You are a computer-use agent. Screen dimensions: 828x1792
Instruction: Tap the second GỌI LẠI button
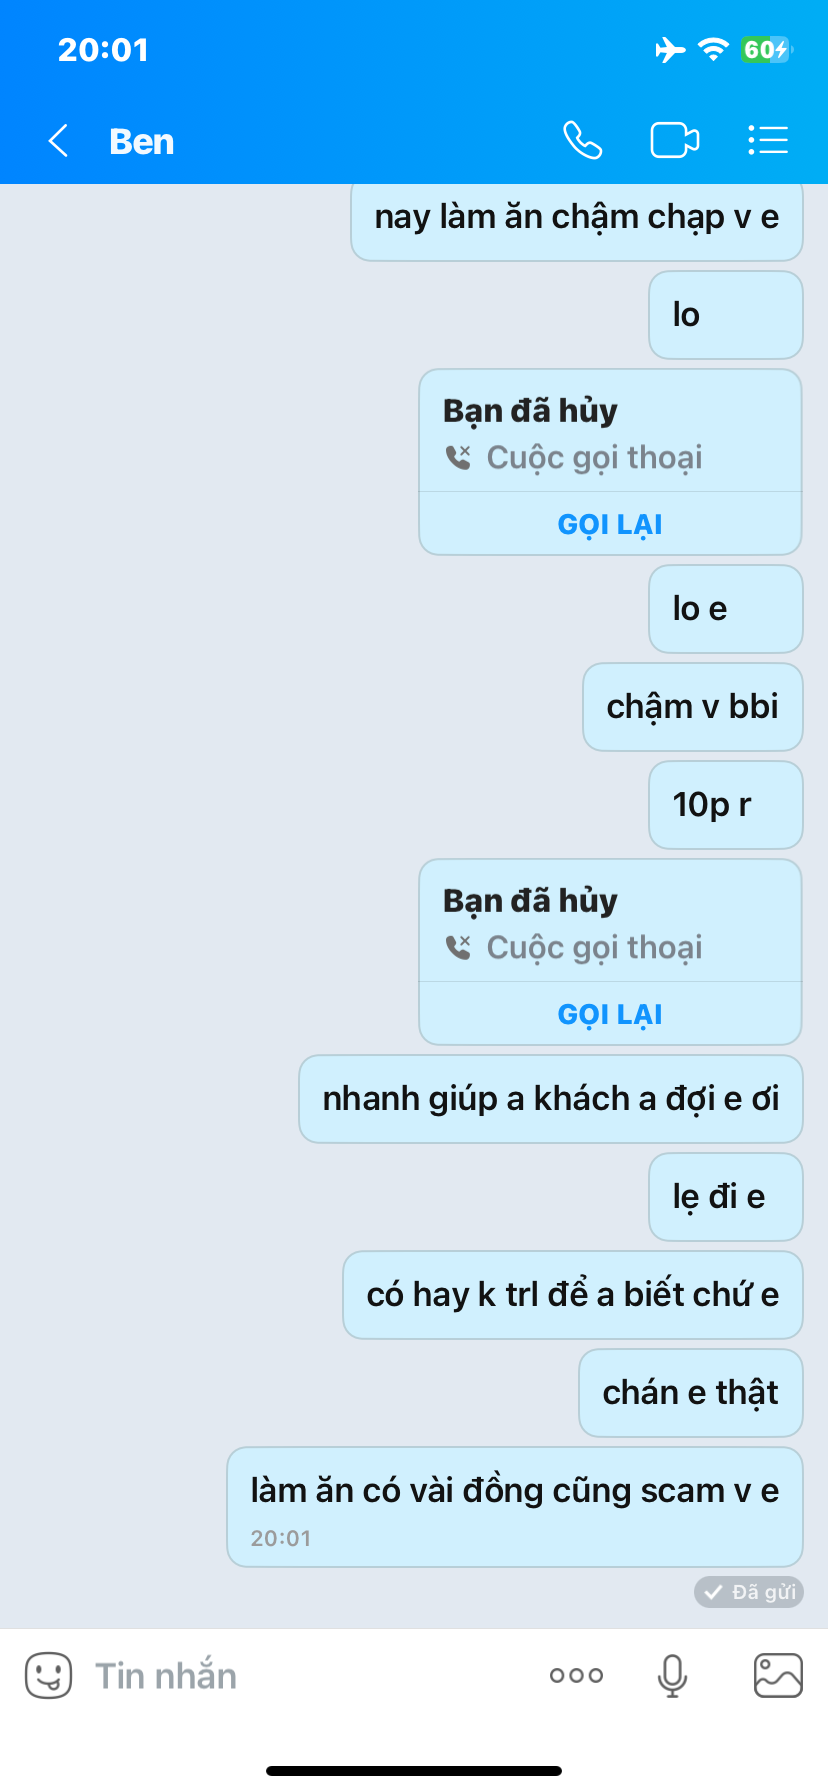pos(610,1014)
